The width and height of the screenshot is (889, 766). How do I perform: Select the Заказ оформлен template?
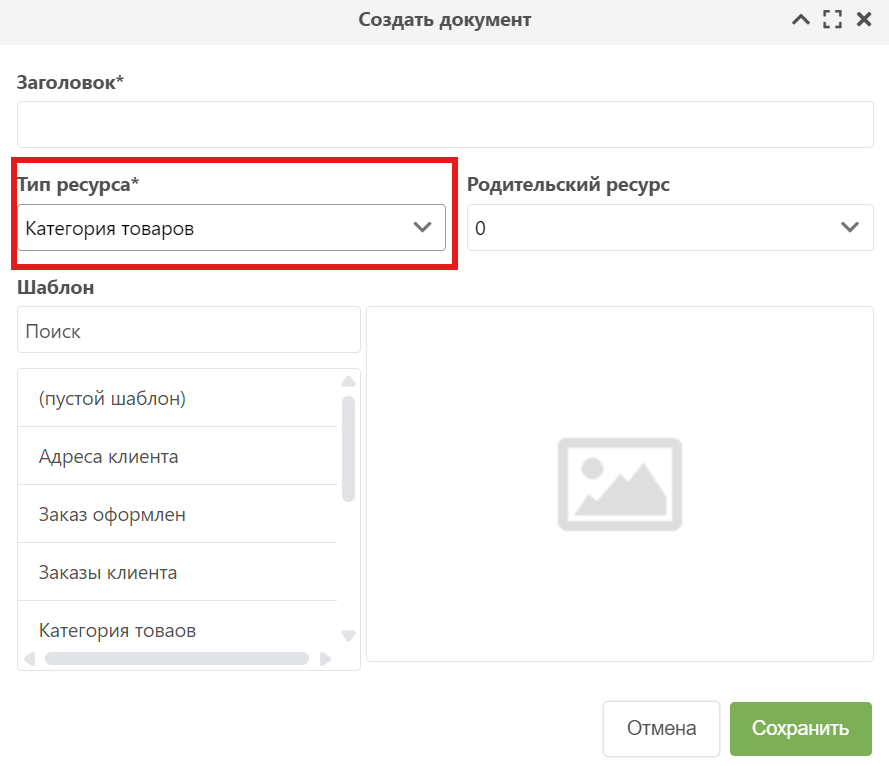click(x=112, y=515)
